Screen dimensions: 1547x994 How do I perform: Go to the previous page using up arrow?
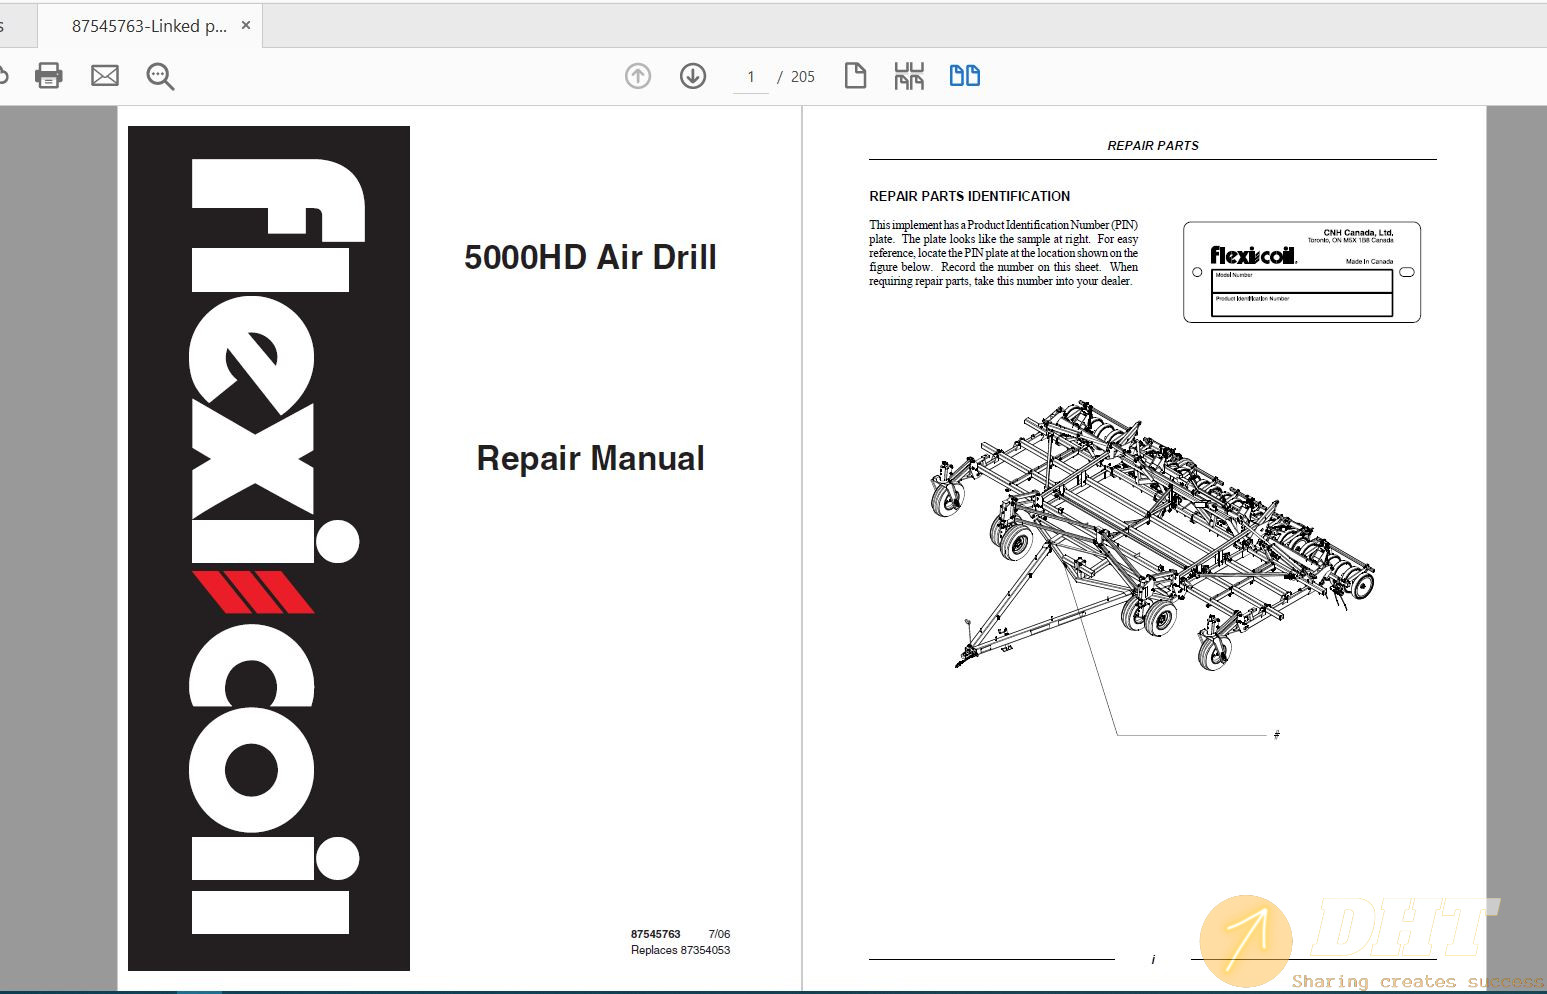(637, 75)
